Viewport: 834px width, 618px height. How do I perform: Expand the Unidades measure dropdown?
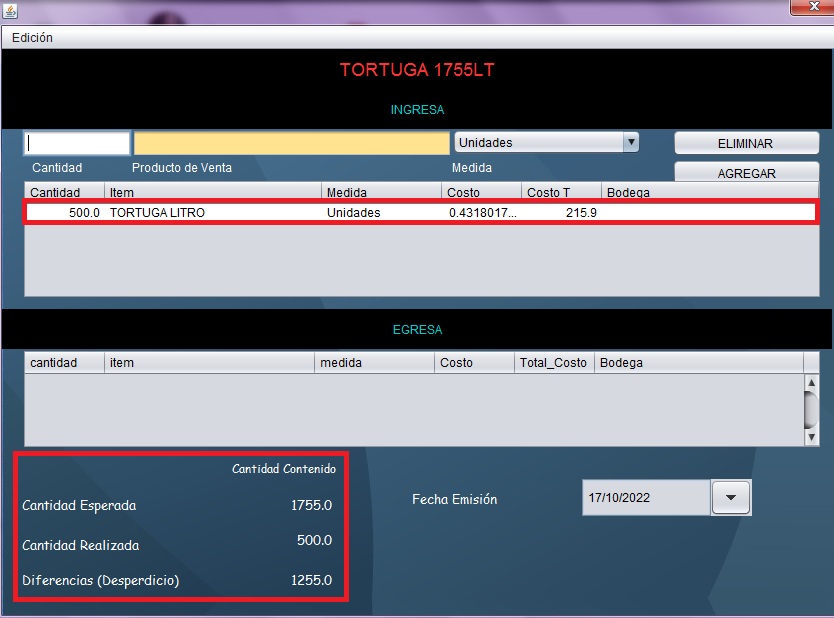(630, 143)
